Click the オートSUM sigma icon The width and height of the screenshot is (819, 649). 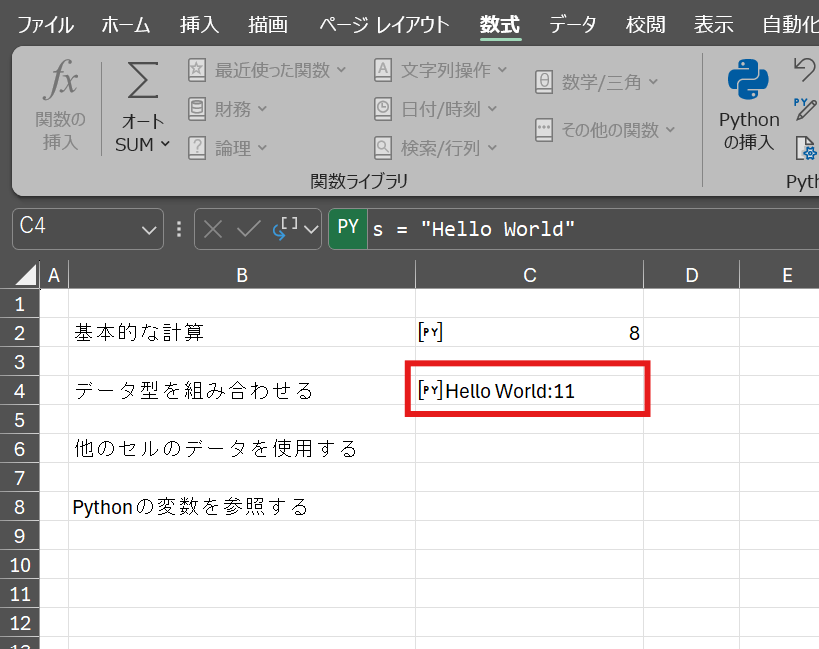pyautogui.click(x=142, y=82)
